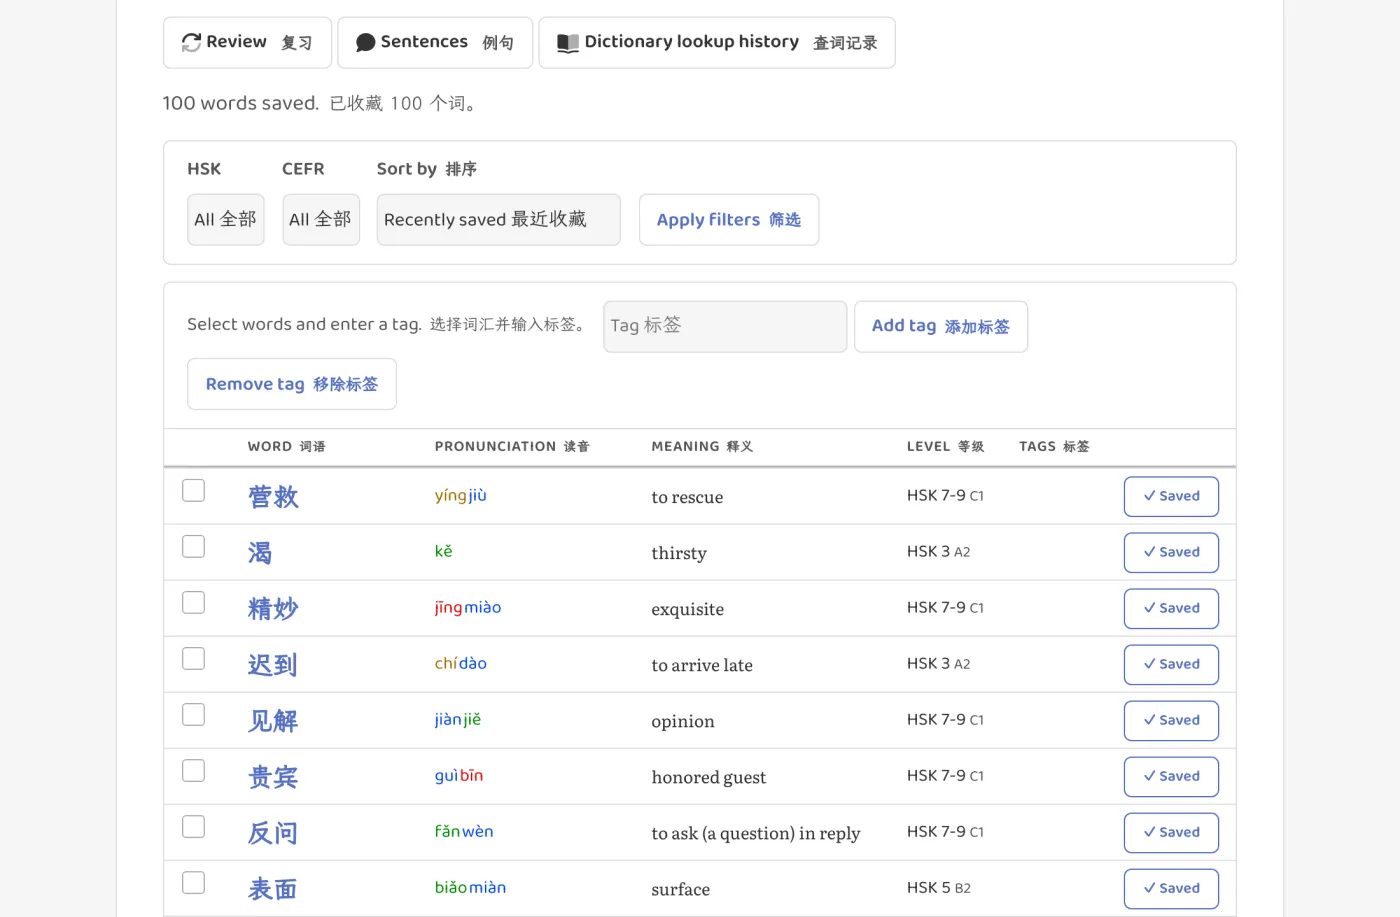
Task: Unsave 贵宾 with its Saved button
Action: click(1171, 776)
